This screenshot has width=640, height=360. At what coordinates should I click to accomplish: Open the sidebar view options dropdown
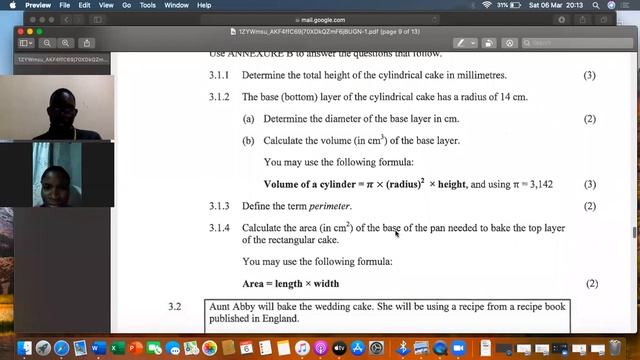(26, 43)
